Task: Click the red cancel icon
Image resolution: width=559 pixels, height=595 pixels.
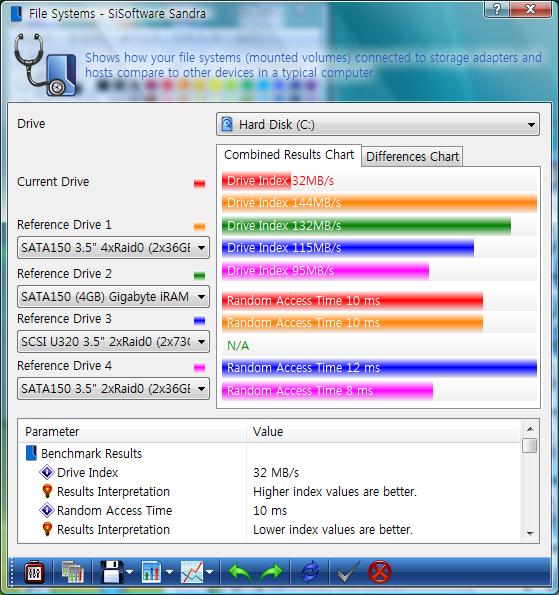Action: [379, 572]
